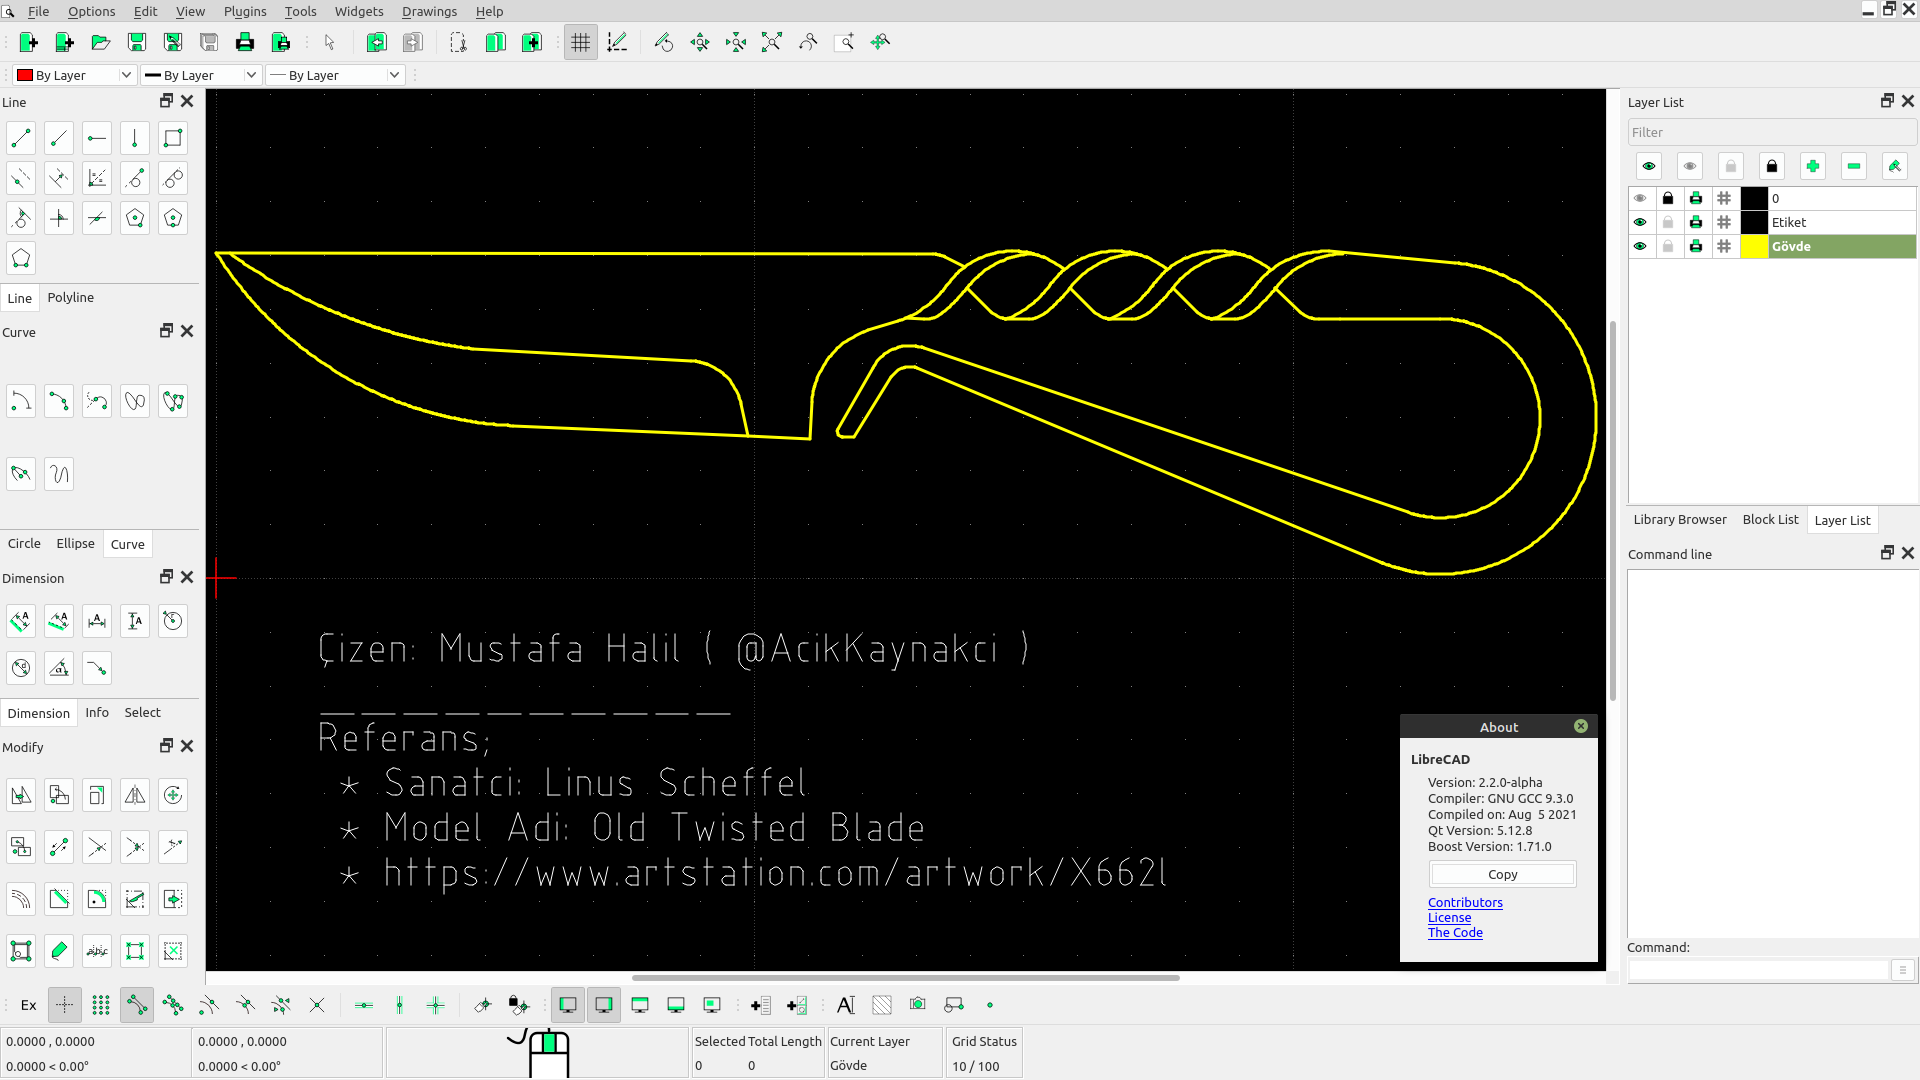Open the License link
This screenshot has width=1920, height=1080.
(x=1449, y=917)
